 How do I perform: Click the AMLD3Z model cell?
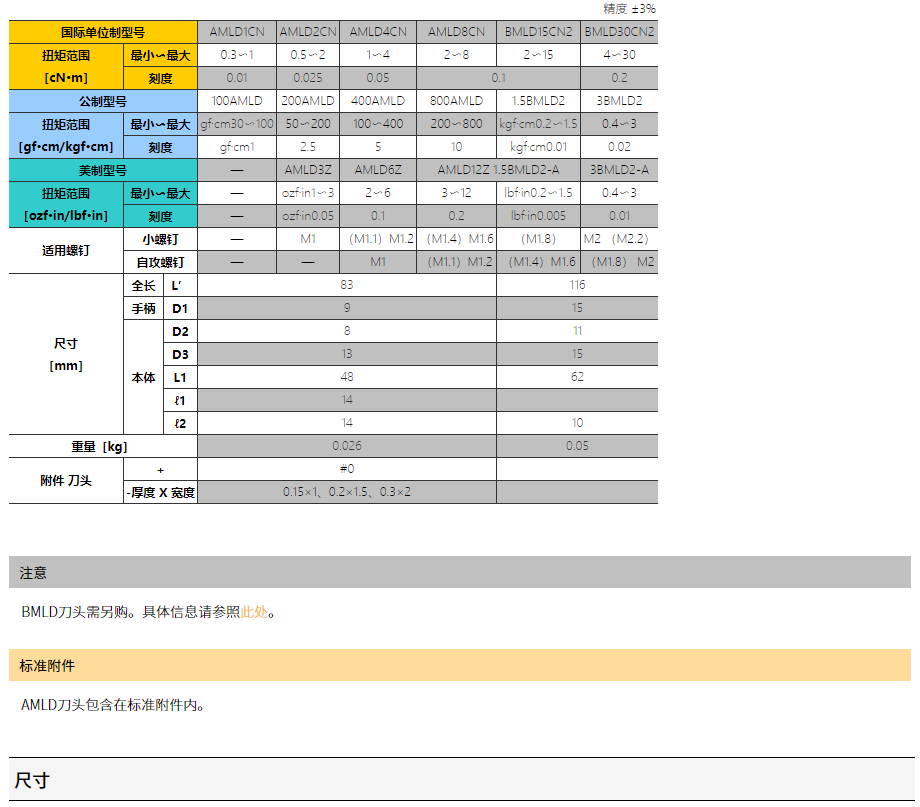pyautogui.click(x=308, y=170)
